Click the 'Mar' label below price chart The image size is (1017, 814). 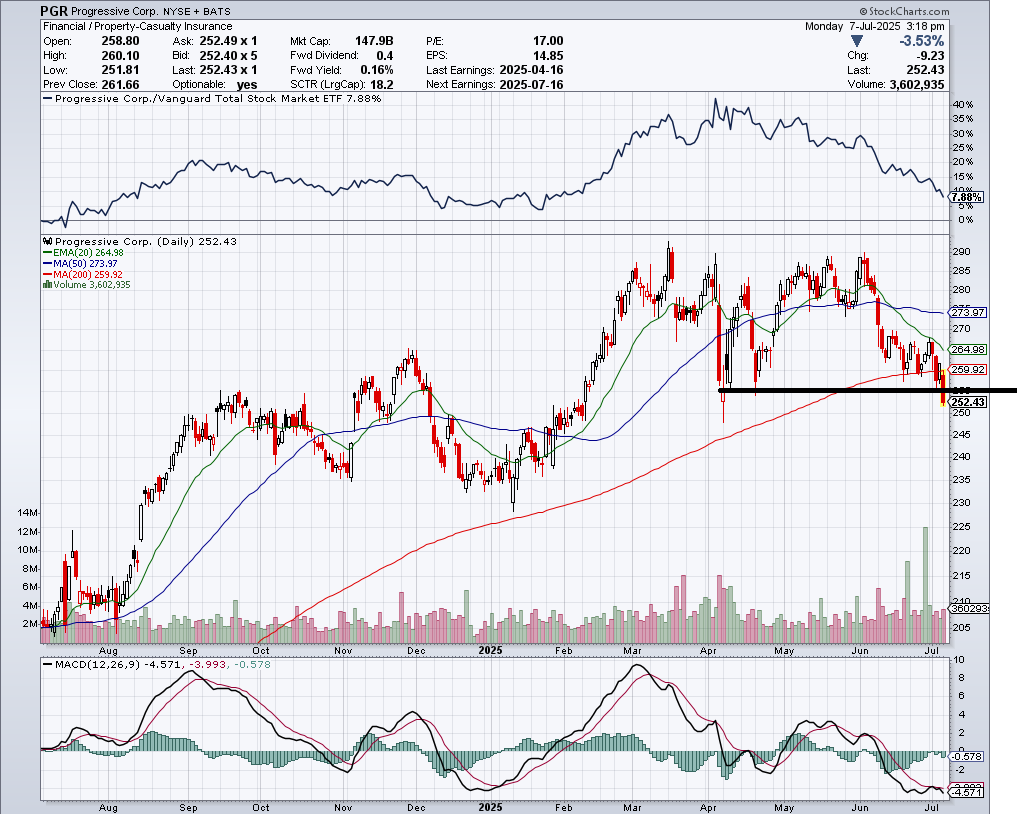click(632, 651)
